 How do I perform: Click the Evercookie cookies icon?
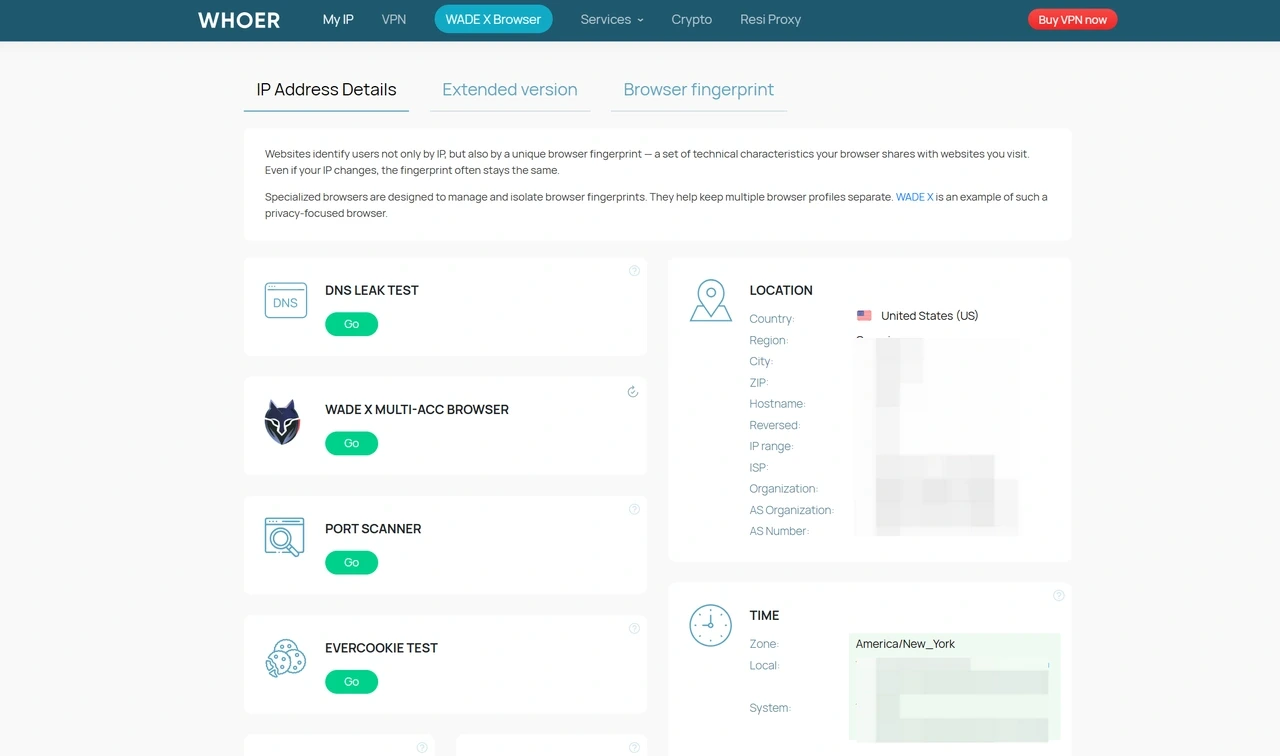(285, 659)
